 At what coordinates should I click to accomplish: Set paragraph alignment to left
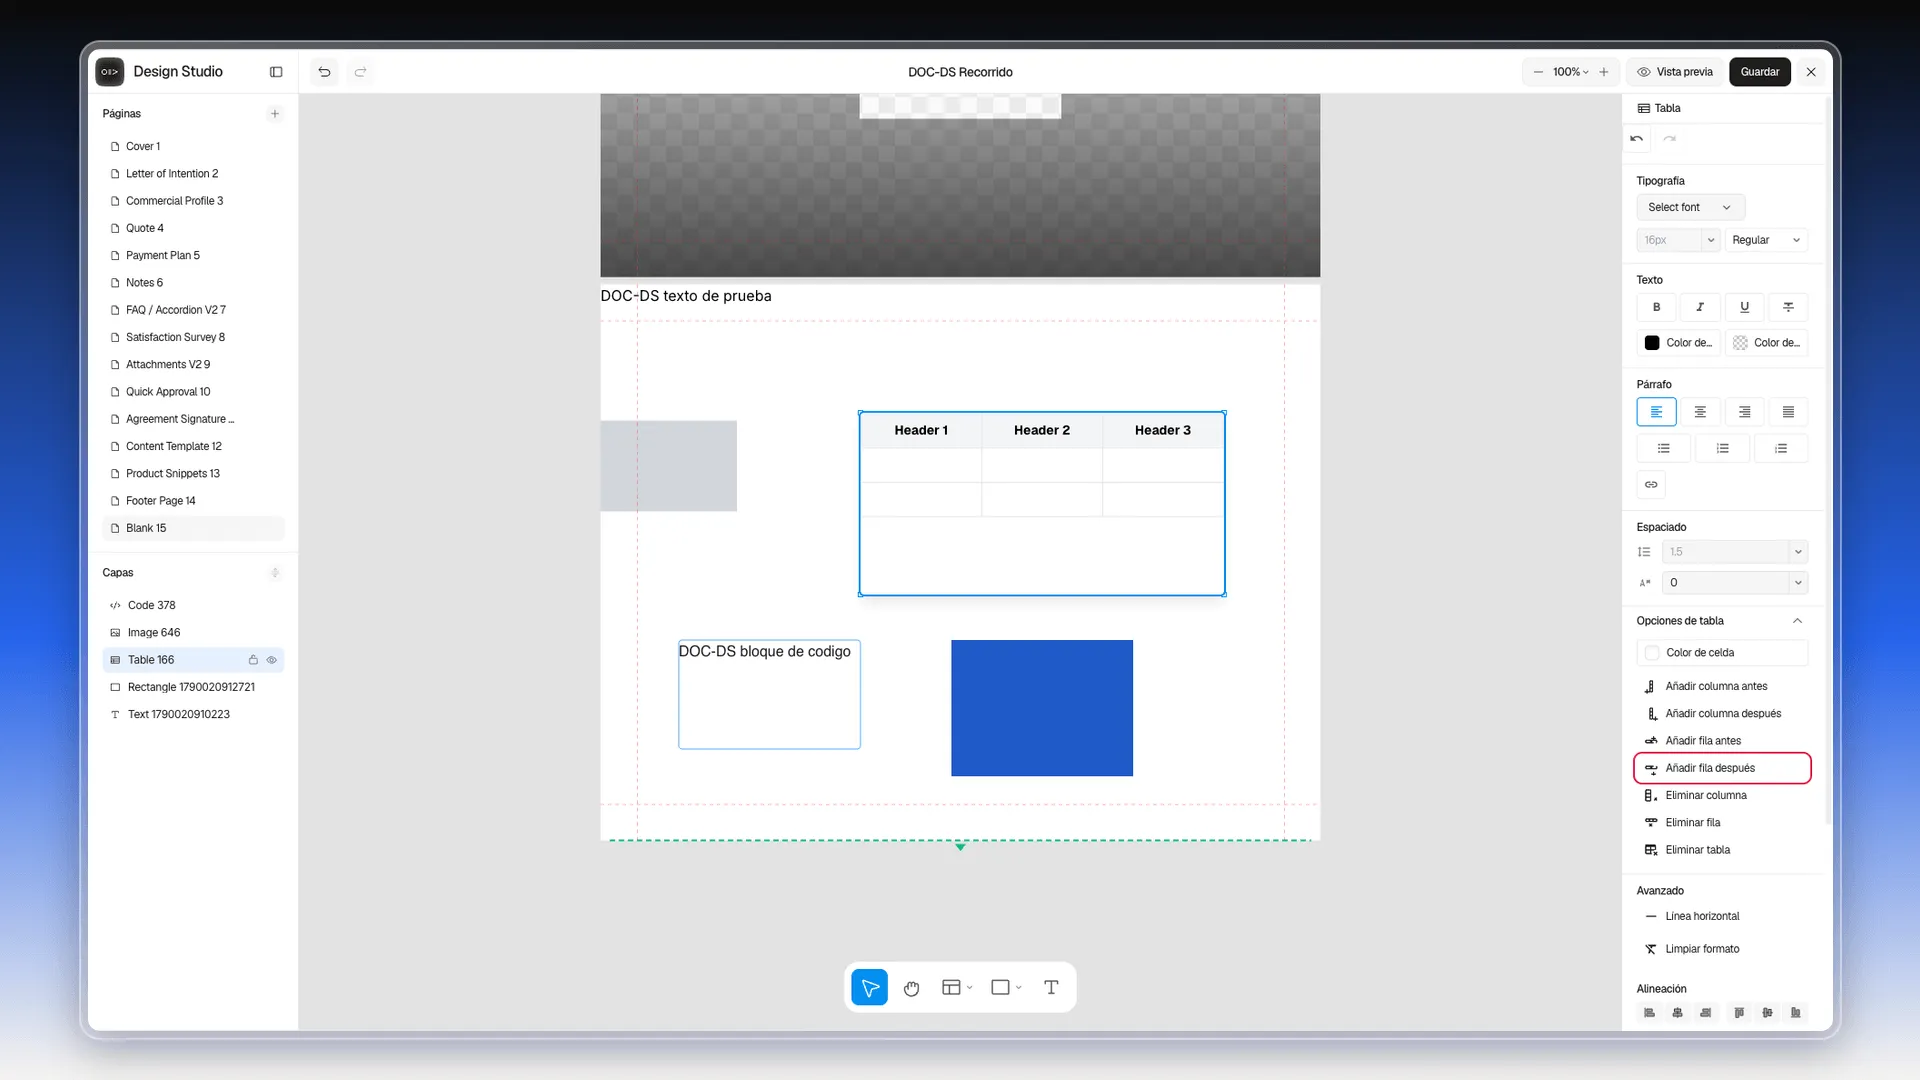point(1656,412)
